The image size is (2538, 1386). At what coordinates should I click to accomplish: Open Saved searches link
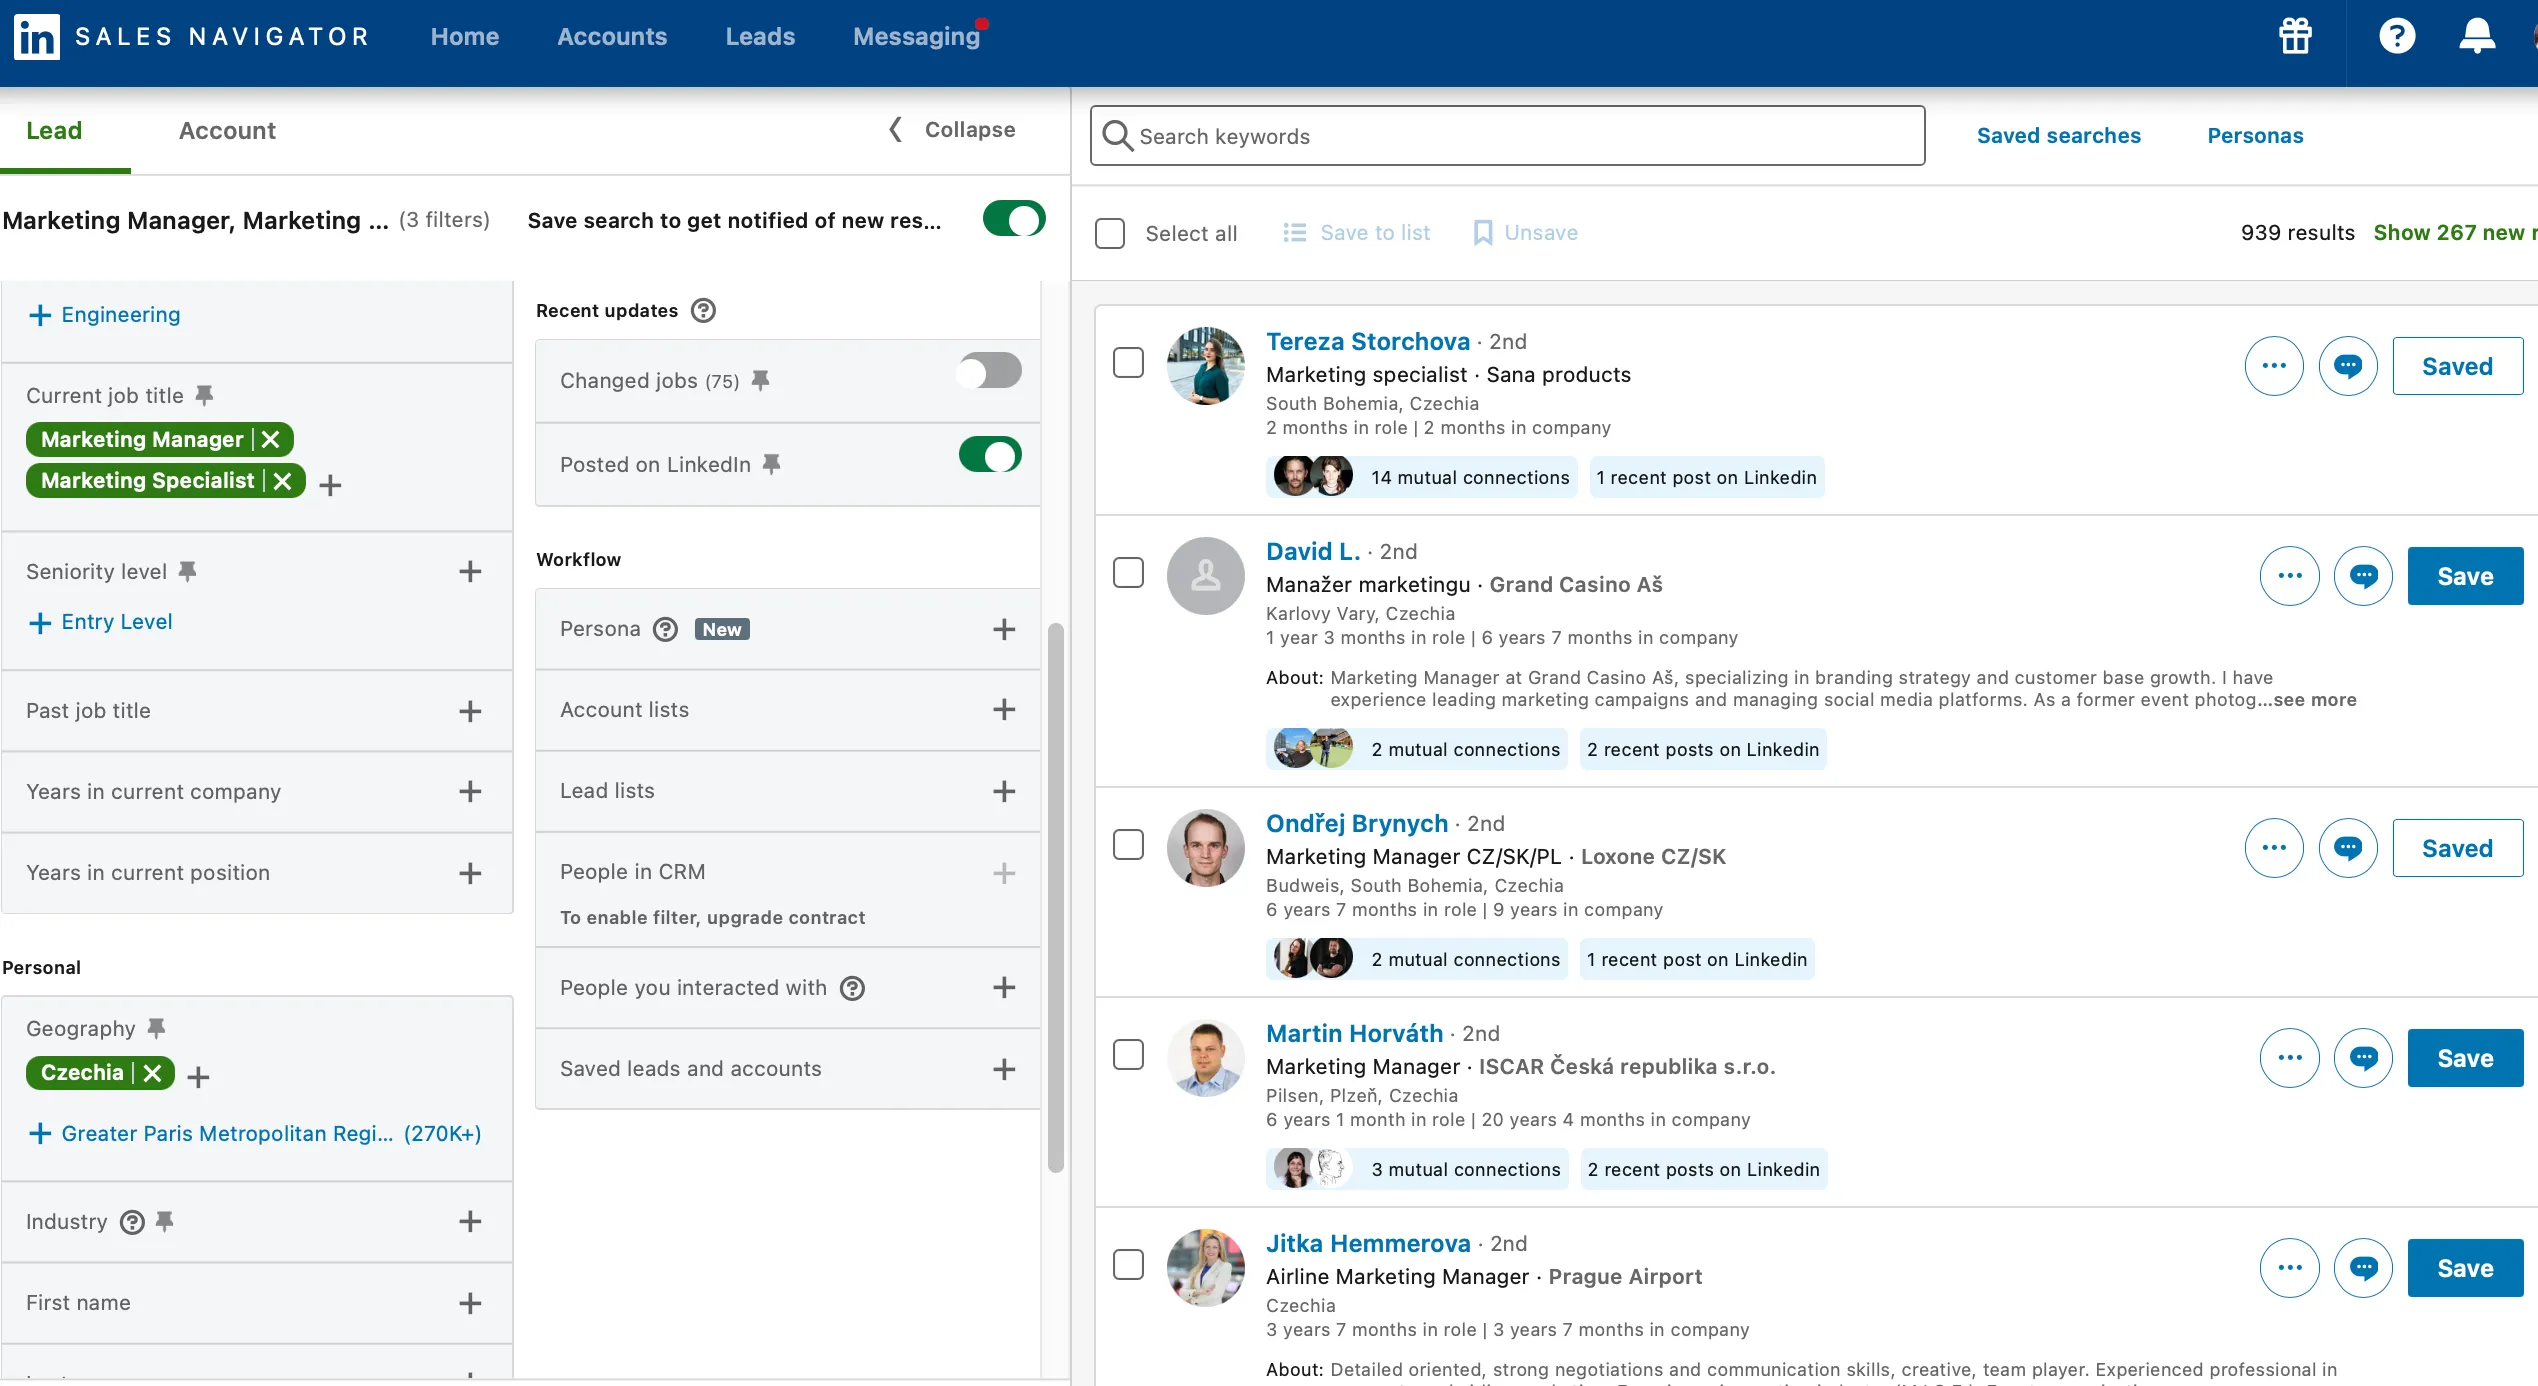click(2058, 136)
